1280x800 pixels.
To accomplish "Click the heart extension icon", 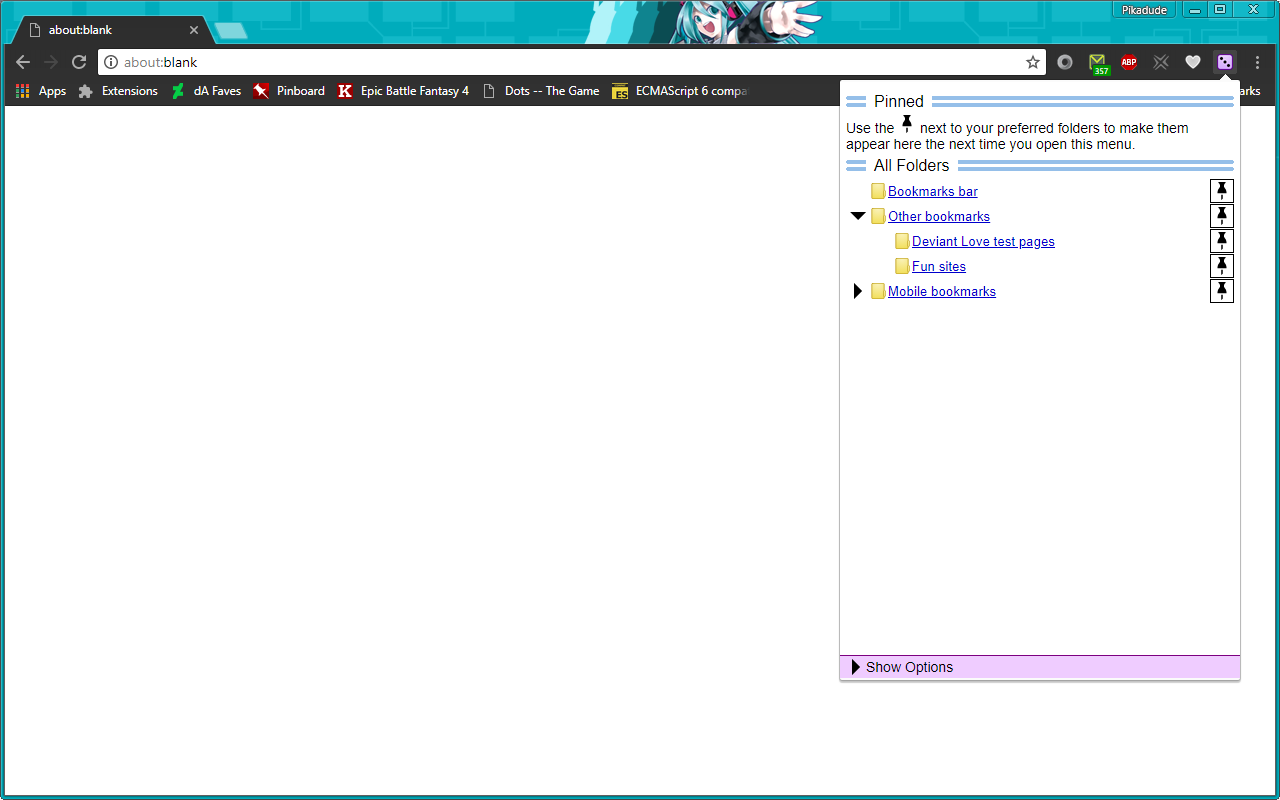I will click(x=1192, y=62).
